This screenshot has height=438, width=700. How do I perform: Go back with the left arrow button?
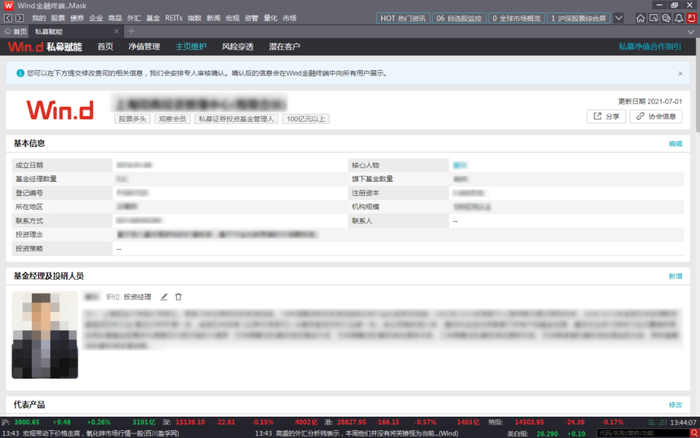pos(8,18)
